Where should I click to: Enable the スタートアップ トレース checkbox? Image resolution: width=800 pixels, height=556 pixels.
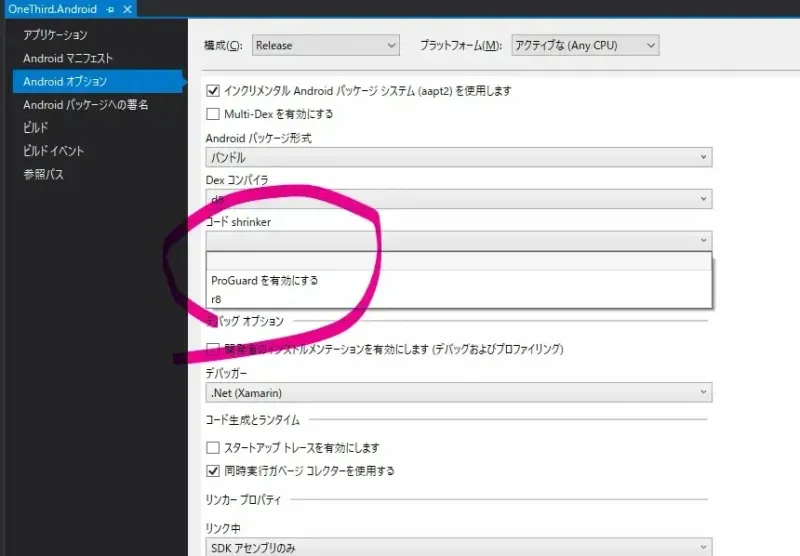[x=212, y=448]
